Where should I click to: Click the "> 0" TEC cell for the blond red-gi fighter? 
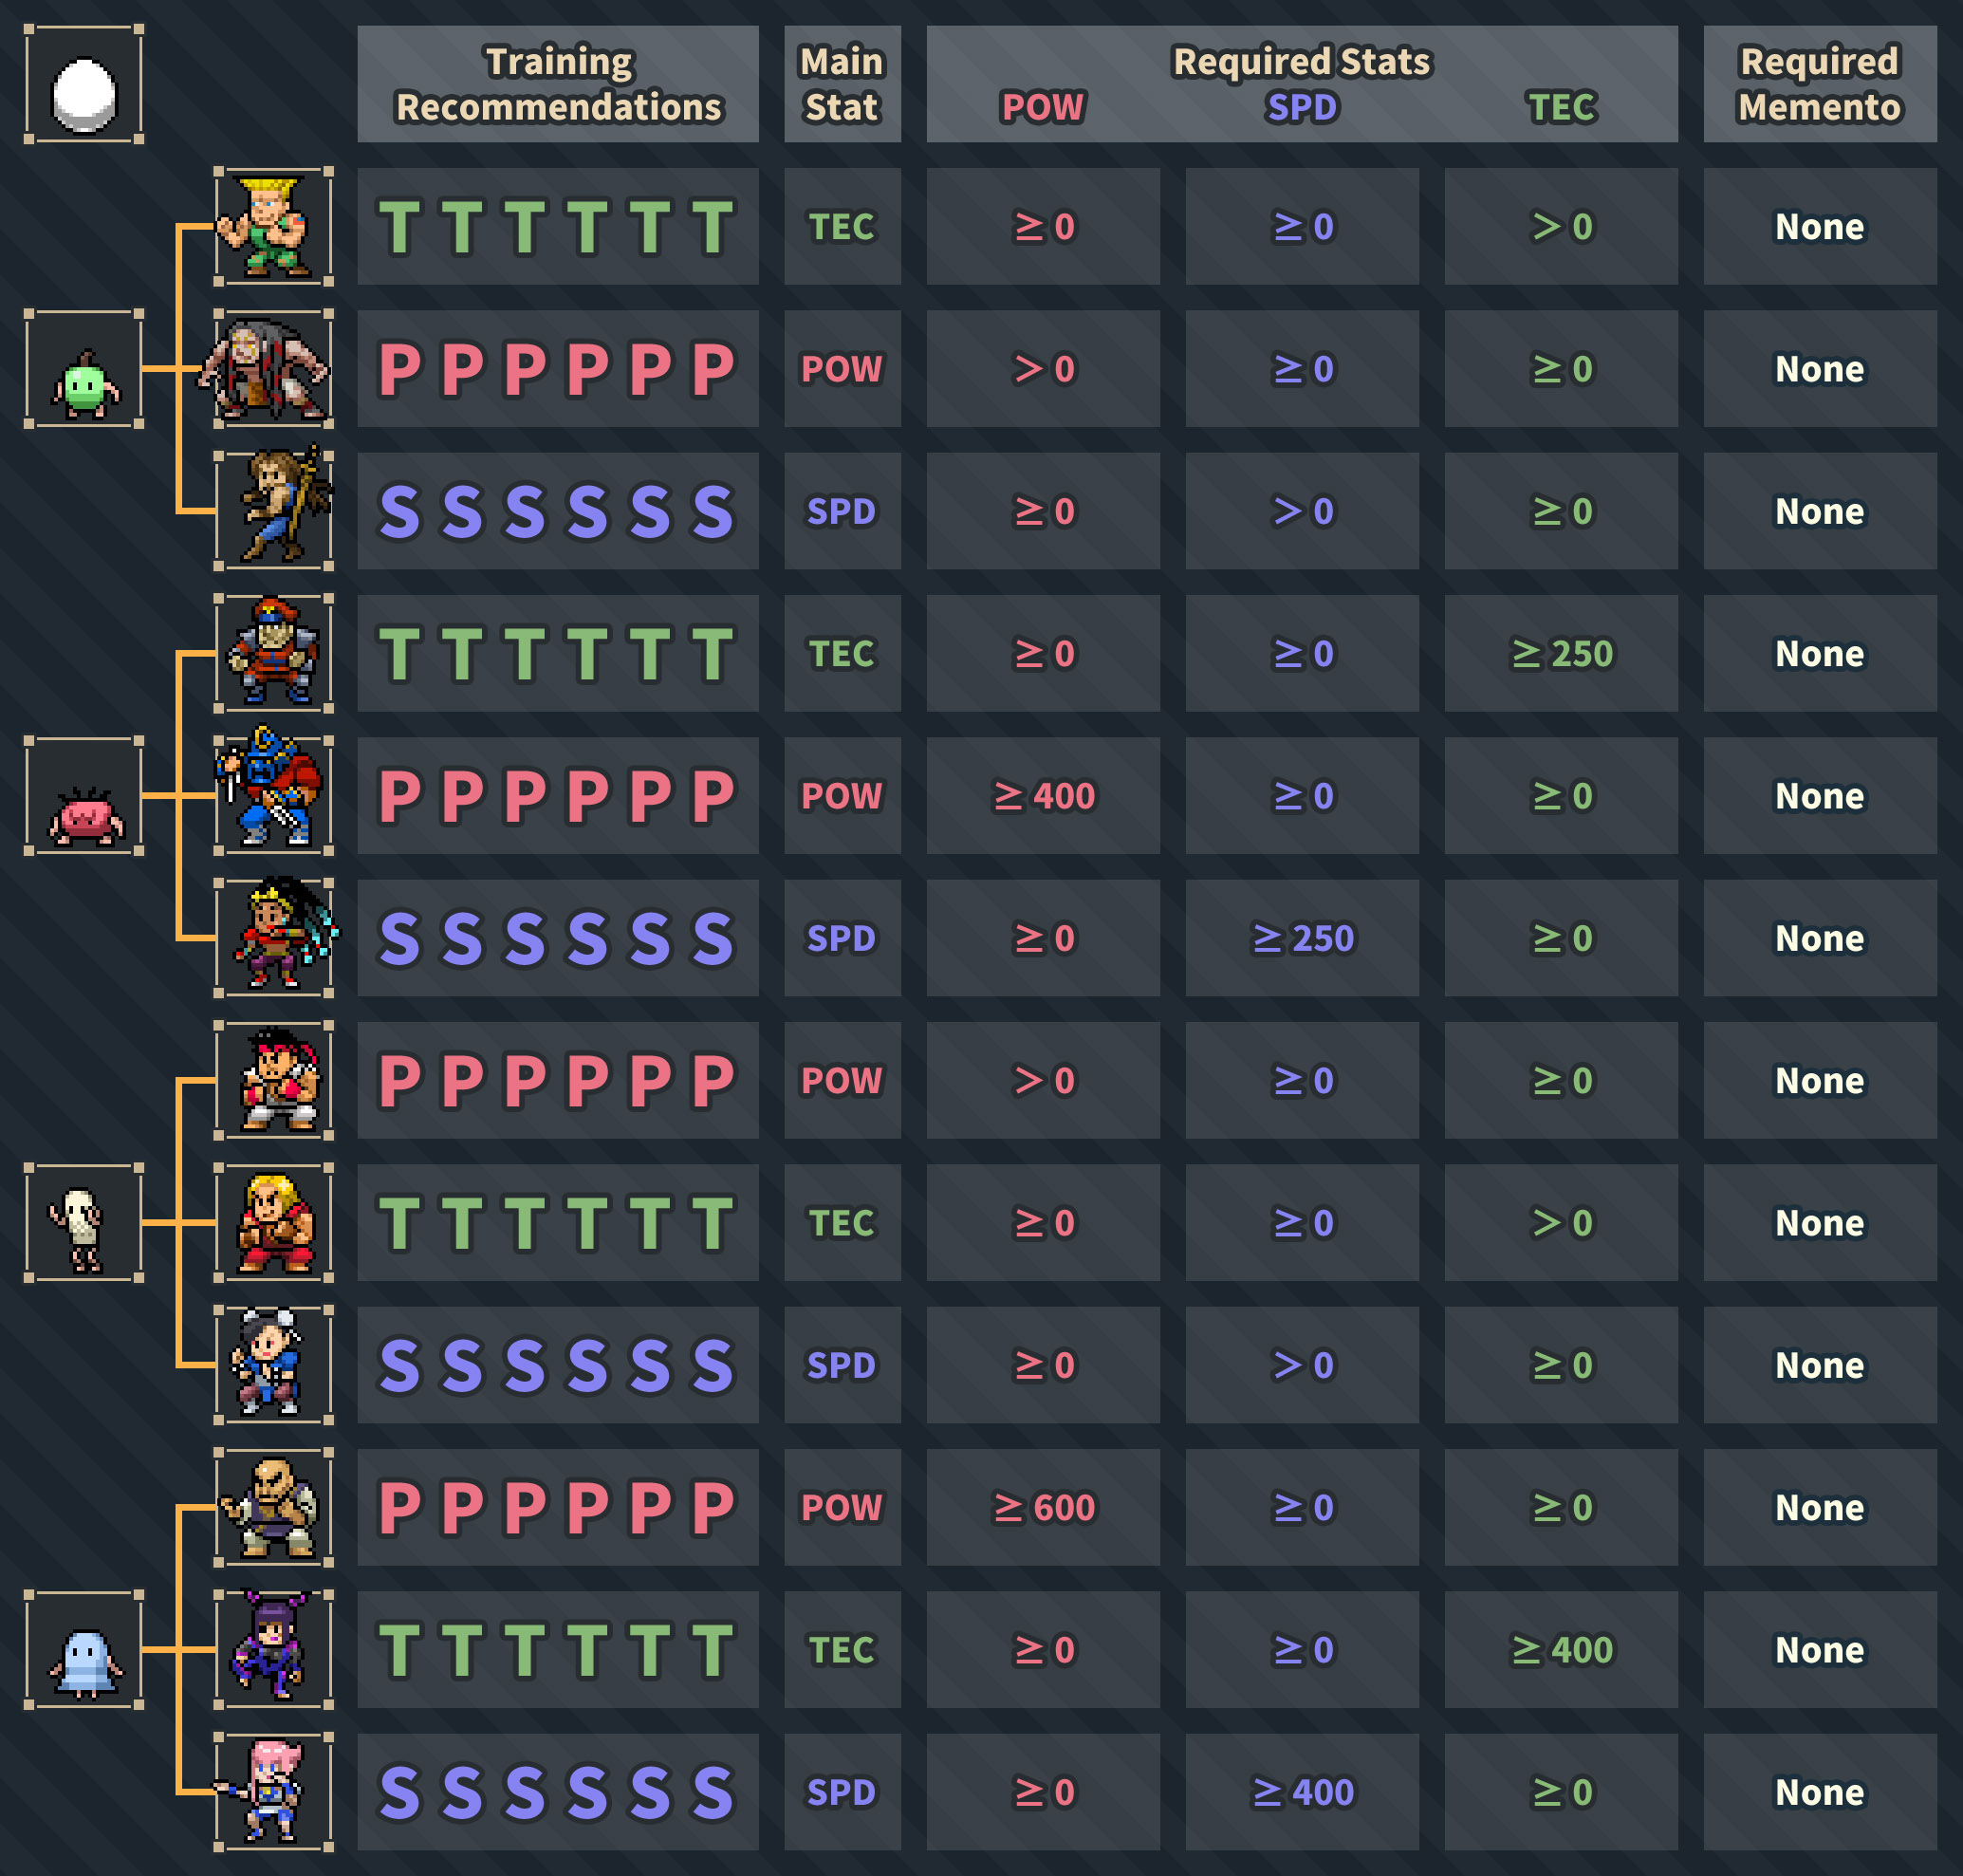(x=1562, y=1223)
